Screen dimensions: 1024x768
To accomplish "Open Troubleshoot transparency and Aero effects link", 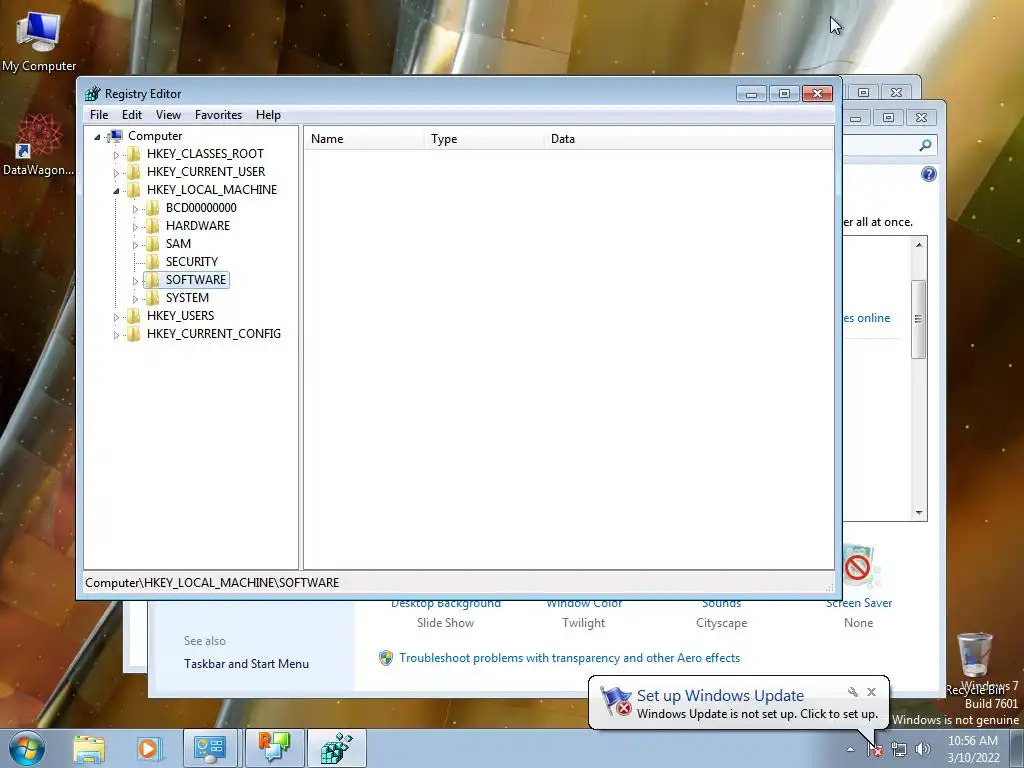I will pos(569,658).
